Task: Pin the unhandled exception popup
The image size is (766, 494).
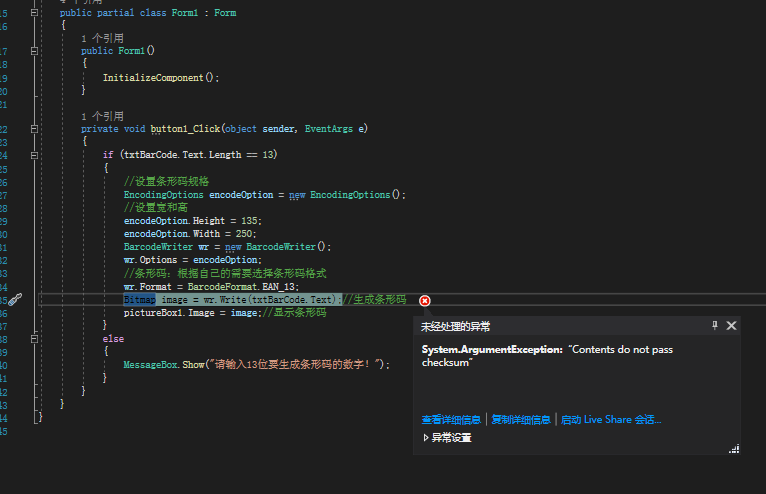Action: coord(715,325)
